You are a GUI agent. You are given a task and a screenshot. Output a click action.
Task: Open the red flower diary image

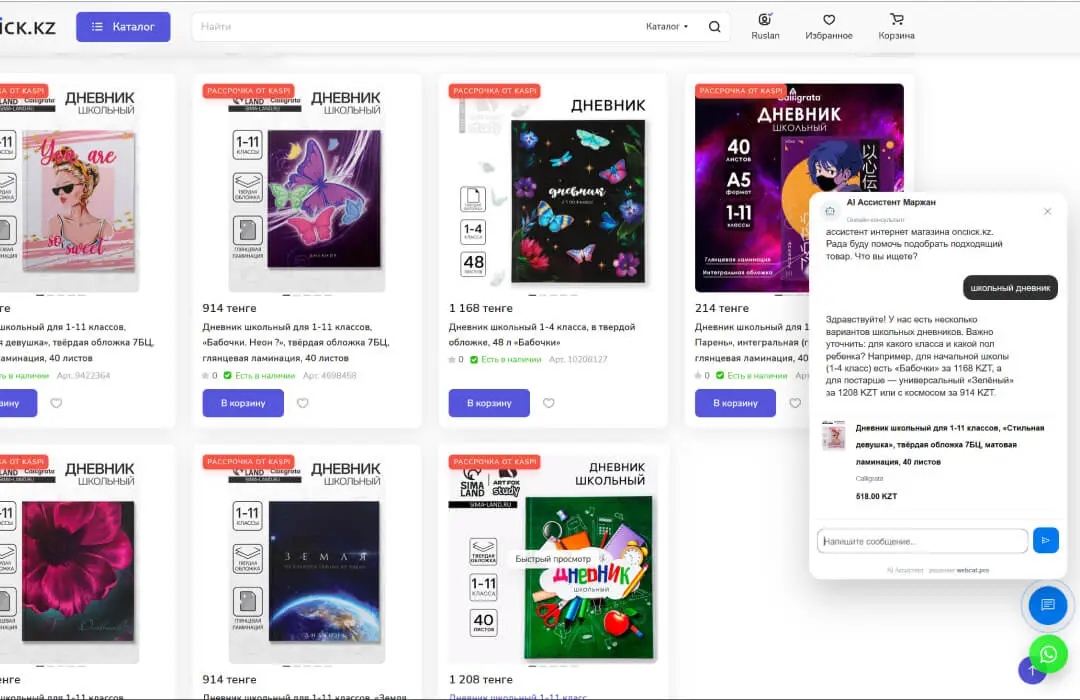(x=69, y=559)
